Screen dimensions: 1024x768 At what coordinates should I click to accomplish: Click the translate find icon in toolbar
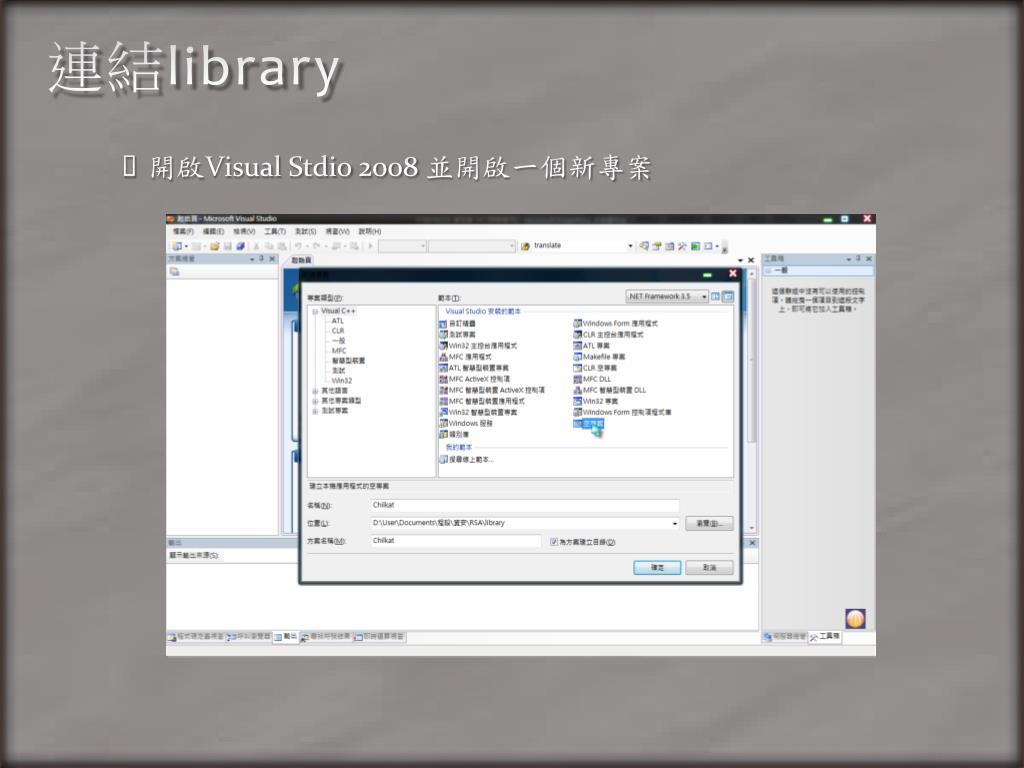coord(525,246)
